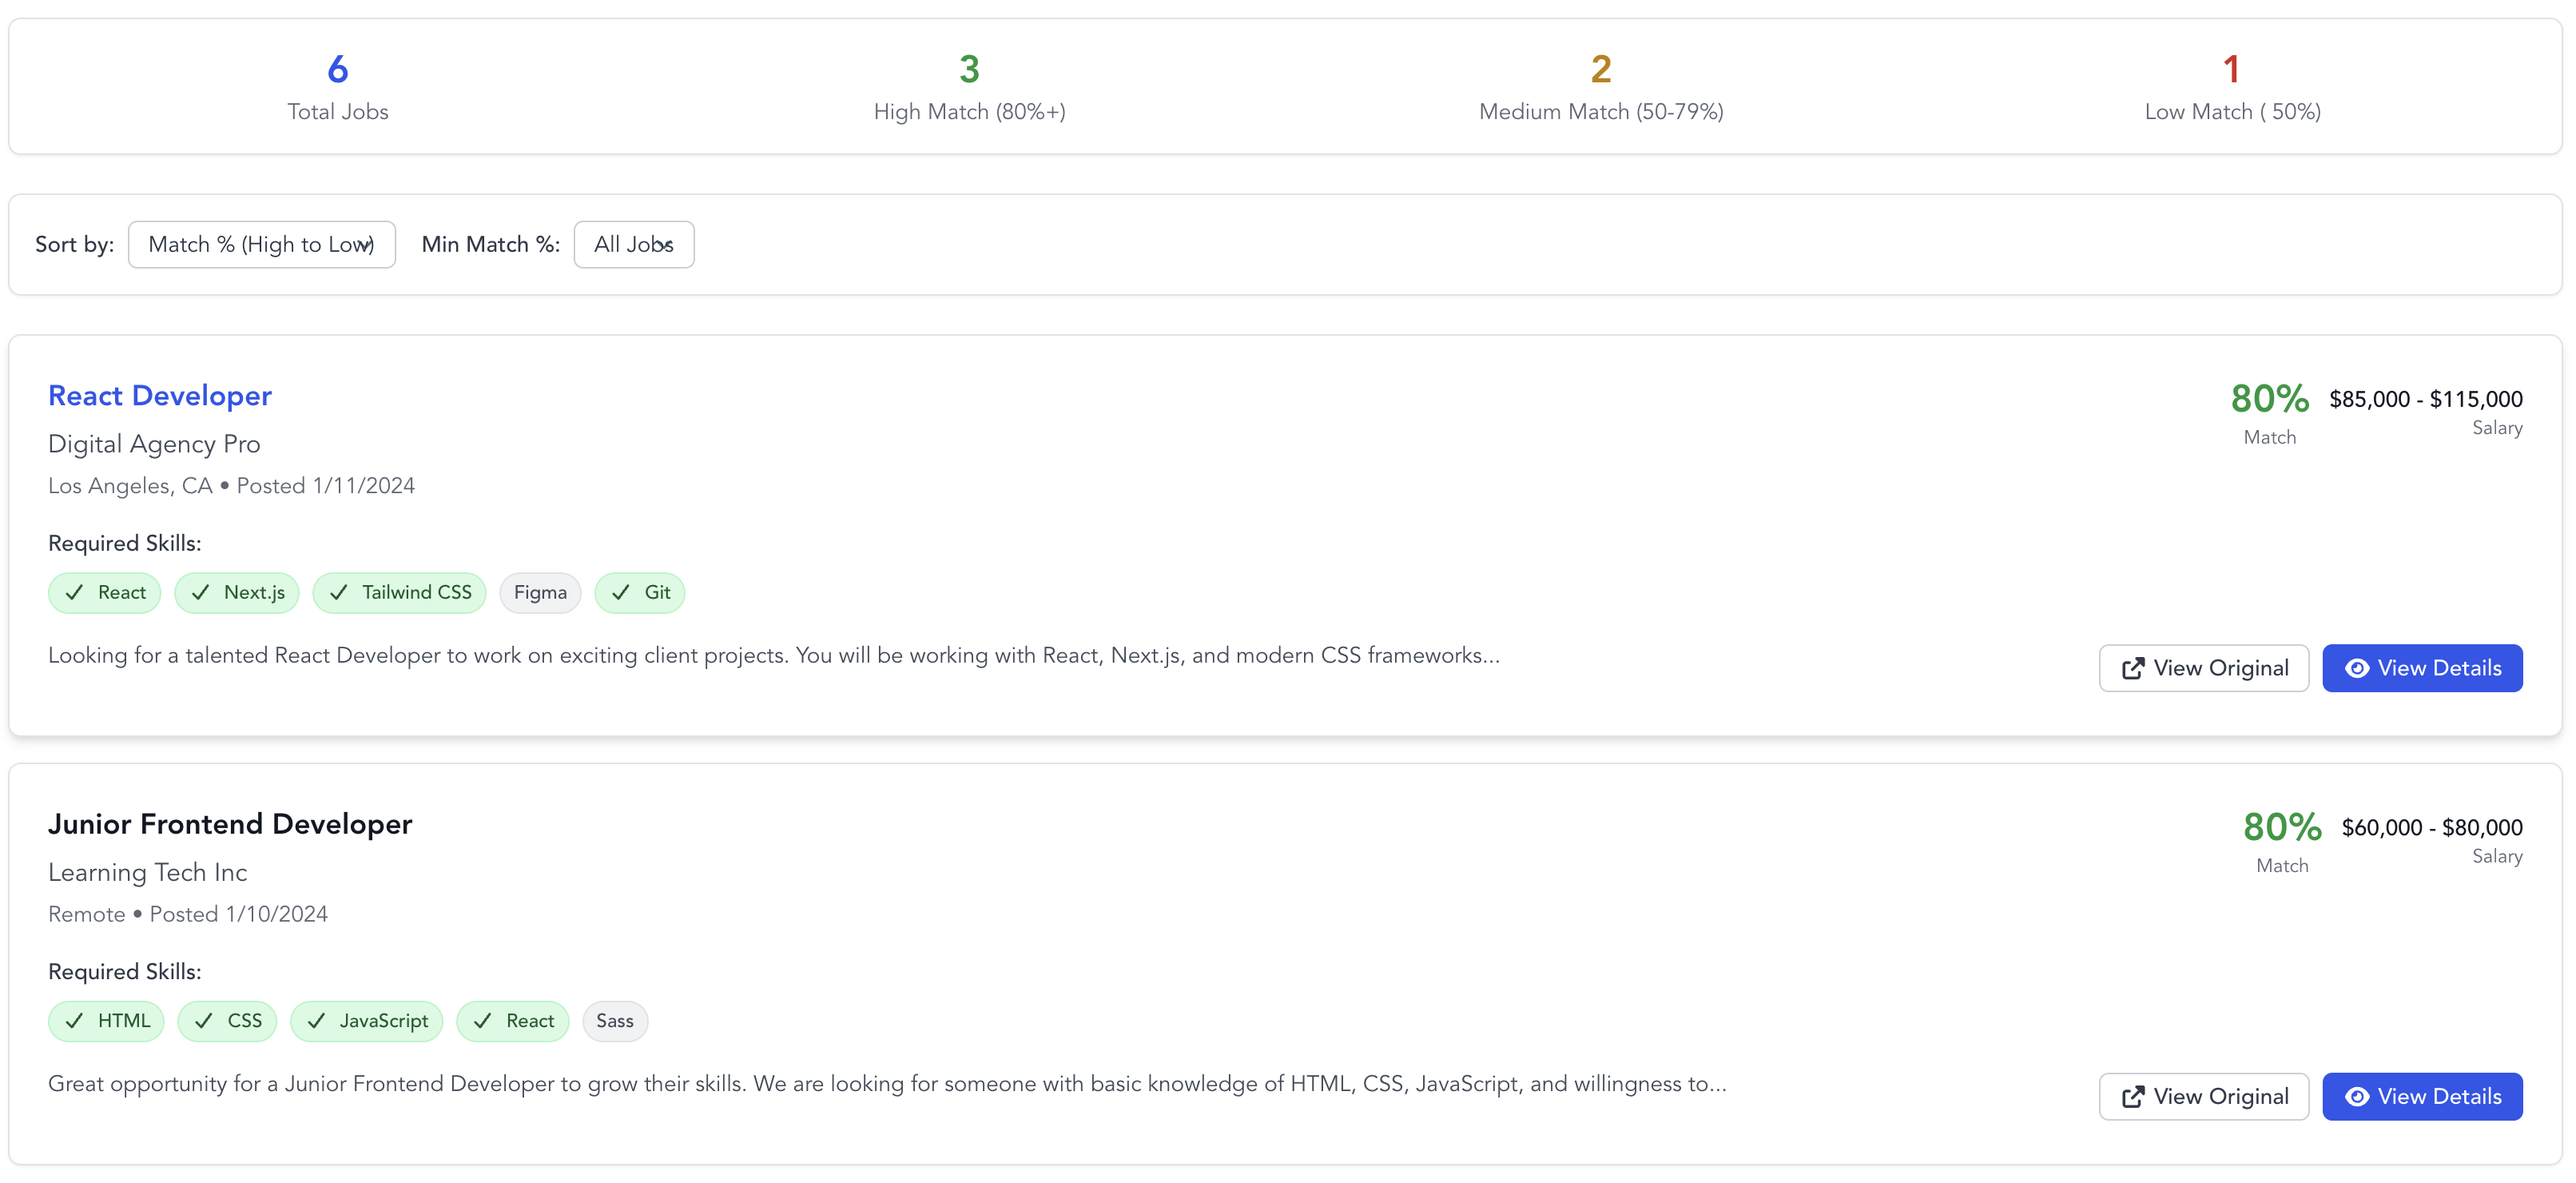Image resolution: width=2576 pixels, height=1183 pixels.
Task: Click the checkmark on Tailwind CSS tag
Action: (339, 593)
